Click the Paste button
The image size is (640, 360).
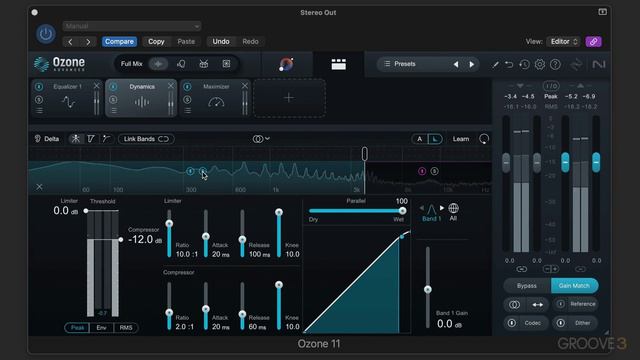click(x=186, y=42)
